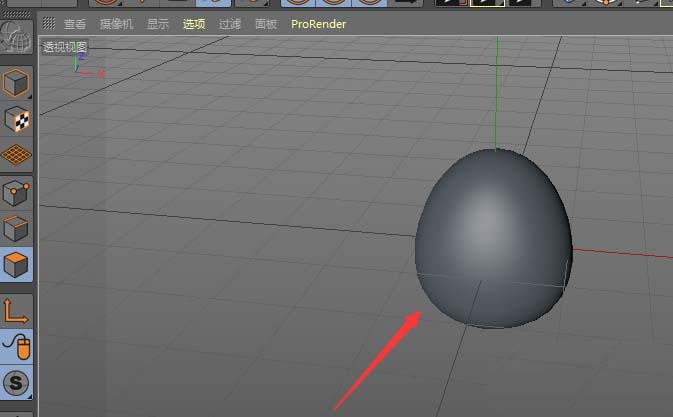Switch to Edges mode icon
Viewport: 673px width, 417px height.
[x=16, y=229]
